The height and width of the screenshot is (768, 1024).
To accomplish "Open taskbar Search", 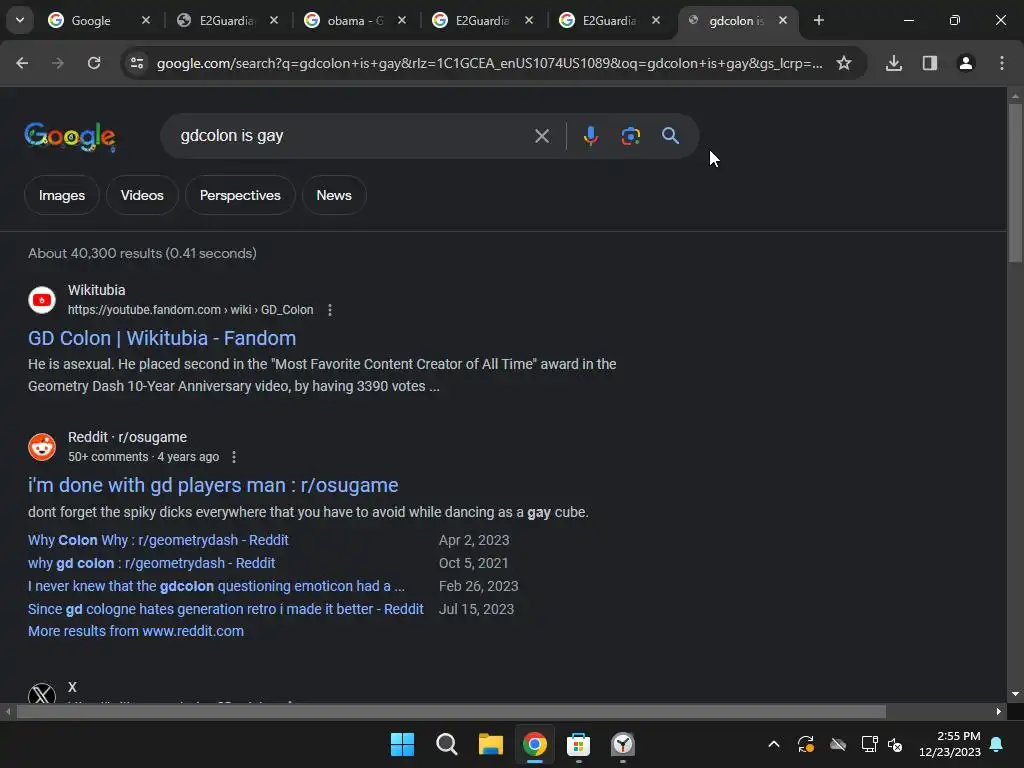I will (x=447, y=744).
